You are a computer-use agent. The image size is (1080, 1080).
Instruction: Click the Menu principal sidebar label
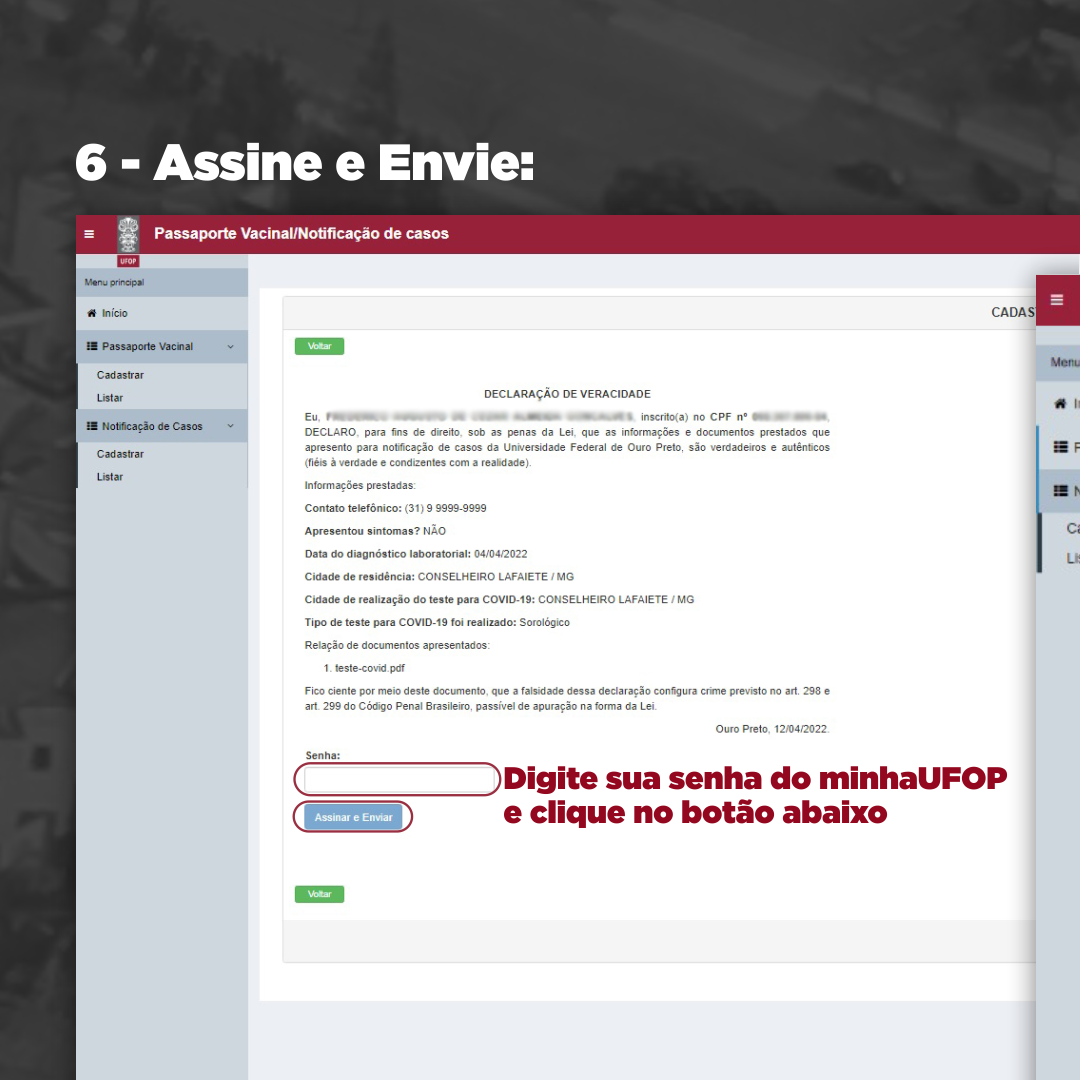(114, 282)
